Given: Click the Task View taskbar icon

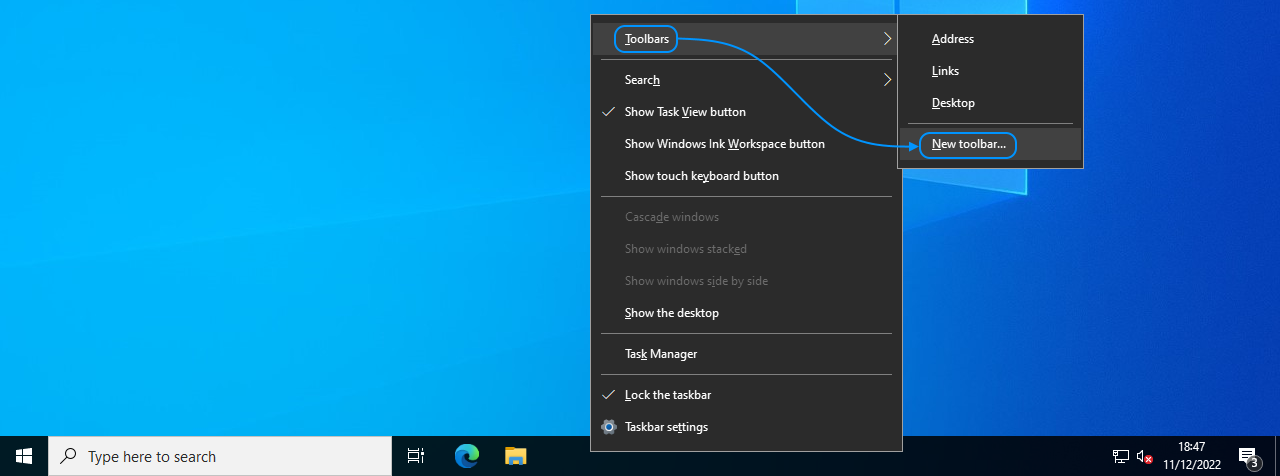Looking at the screenshot, I should pyautogui.click(x=416, y=456).
